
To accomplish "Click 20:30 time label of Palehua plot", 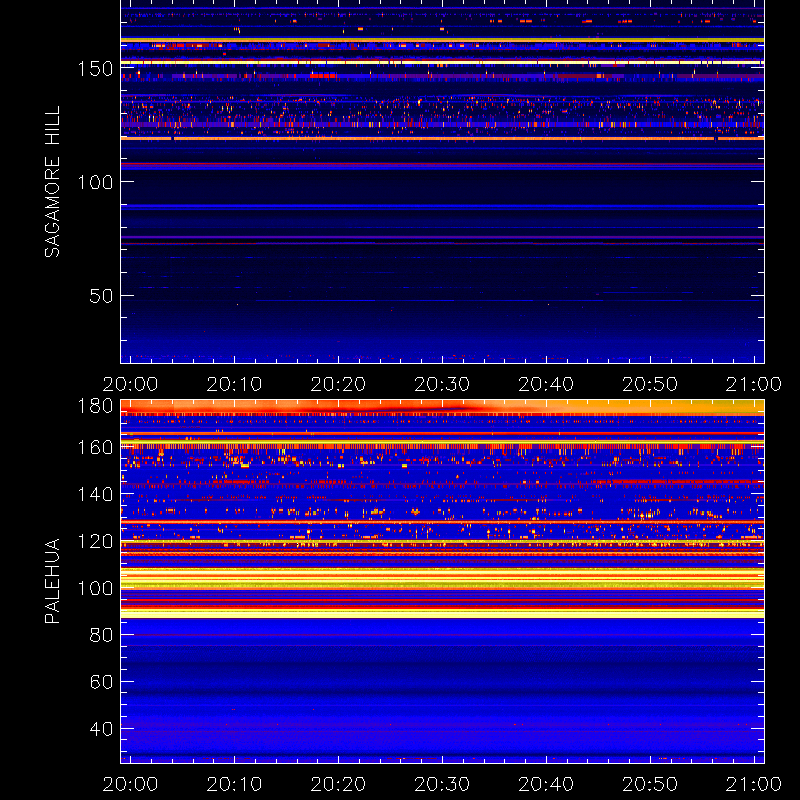I will point(442,784).
